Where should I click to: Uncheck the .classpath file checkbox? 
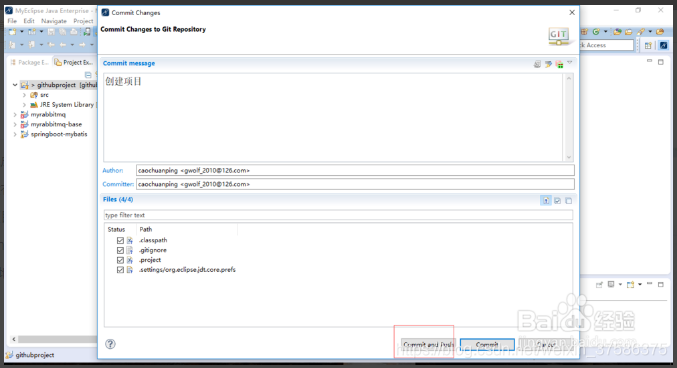pyautogui.click(x=120, y=241)
